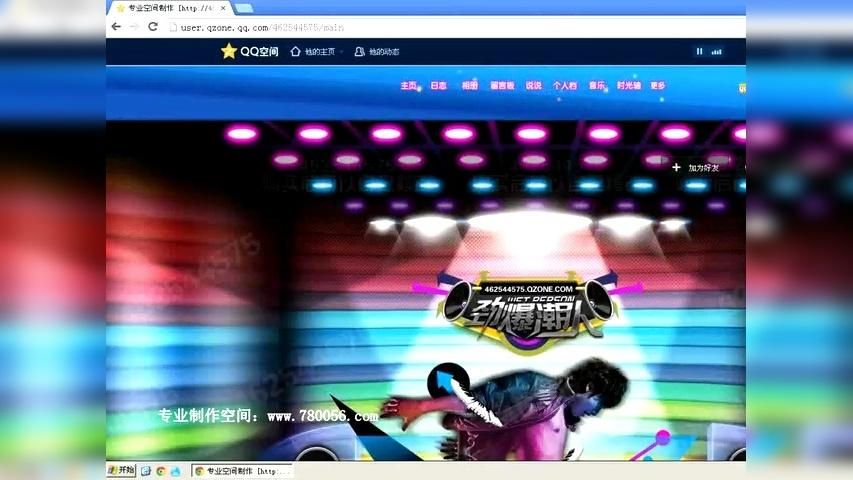This screenshot has width=853, height=480.
Task: Open the 主页 navigation item
Action: pyautogui.click(x=409, y=85)
